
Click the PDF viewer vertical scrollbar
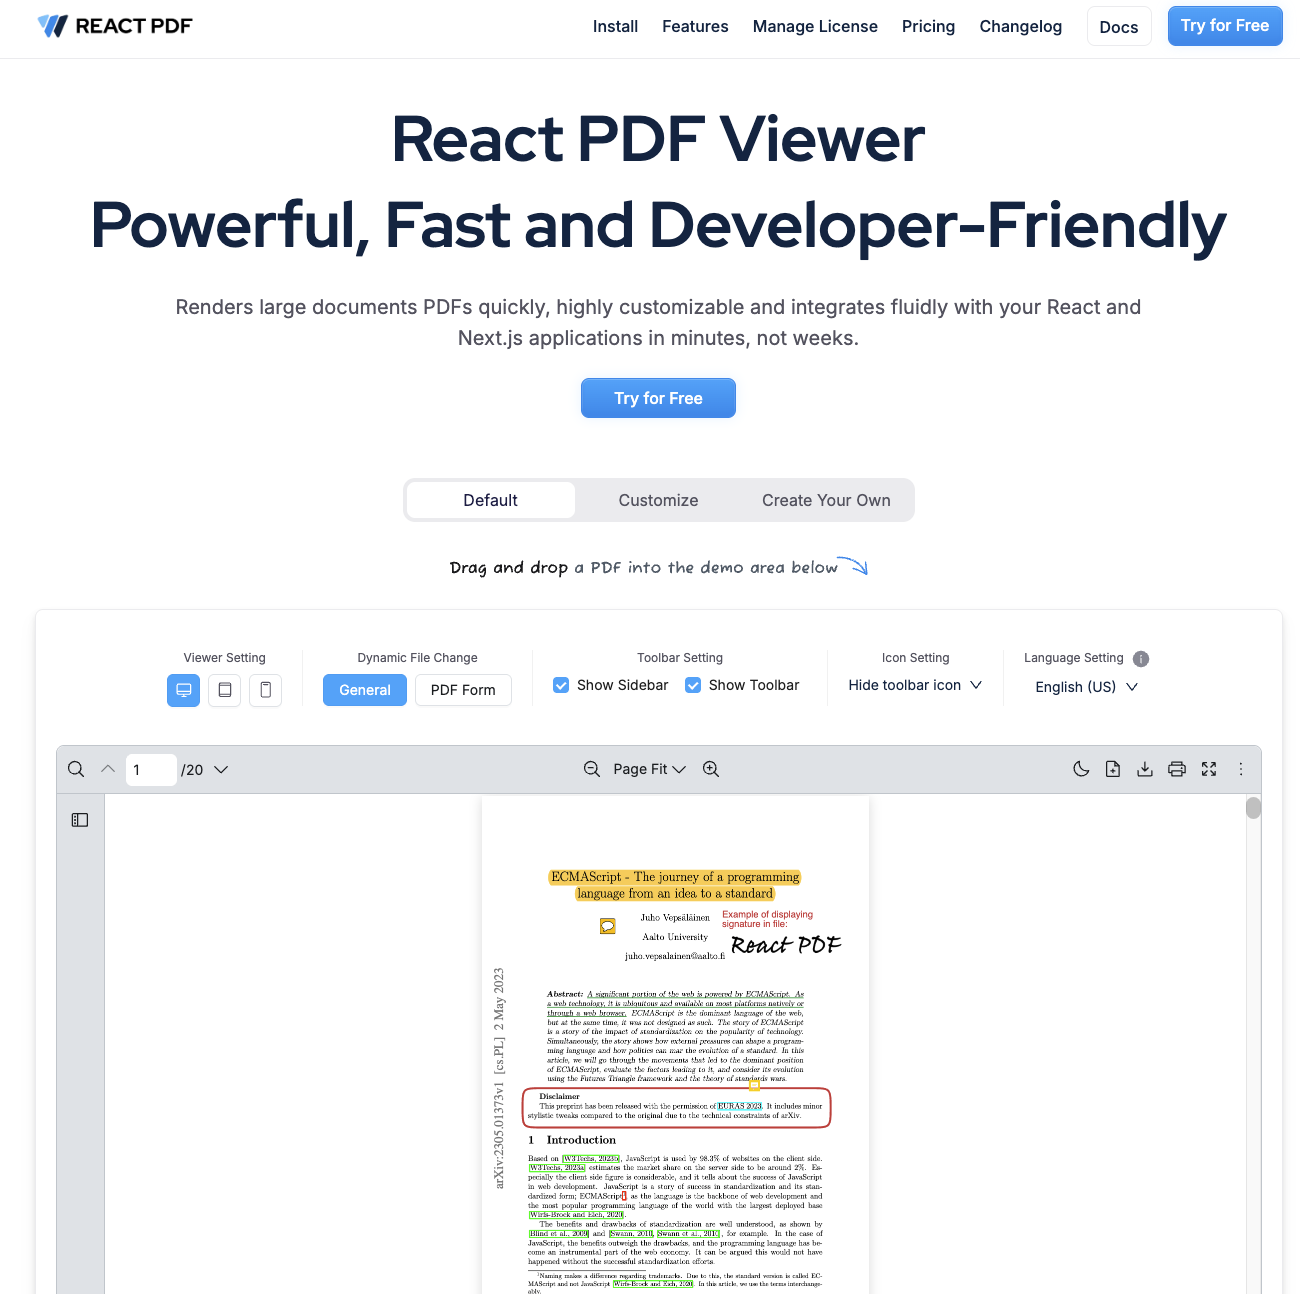(1253, 808)
